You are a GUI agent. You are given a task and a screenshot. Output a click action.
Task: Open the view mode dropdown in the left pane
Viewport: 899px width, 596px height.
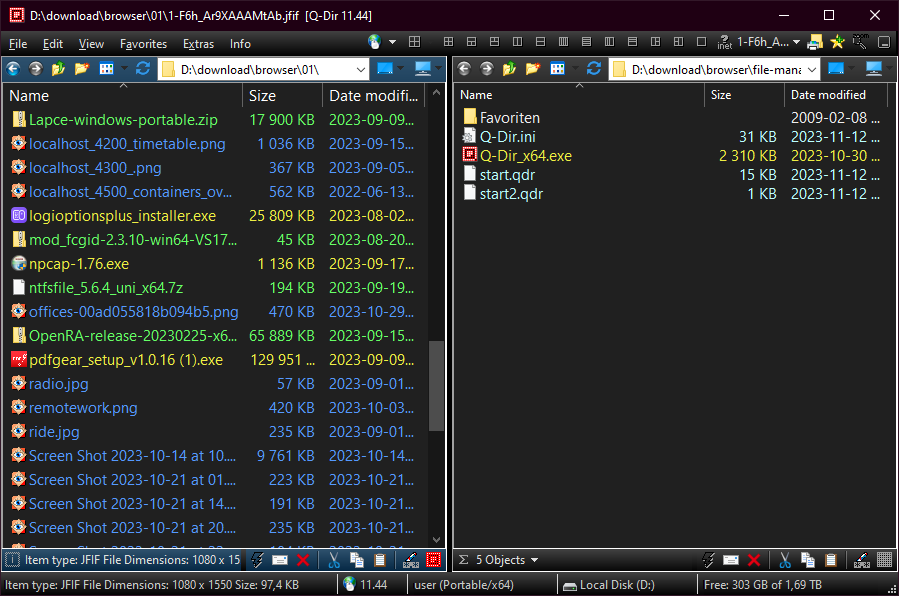click(x=123, y=69)
